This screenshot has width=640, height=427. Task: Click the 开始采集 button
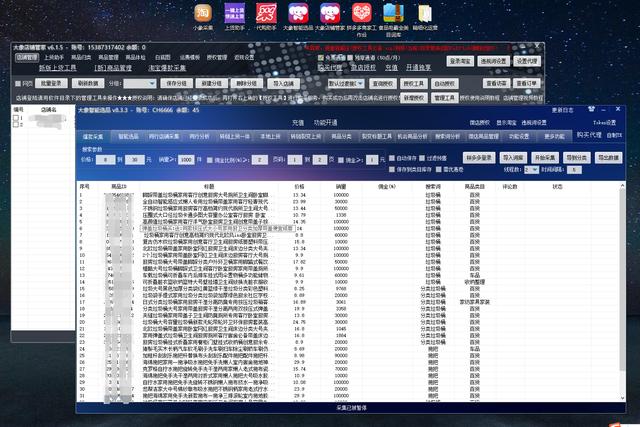pos(547,158)
